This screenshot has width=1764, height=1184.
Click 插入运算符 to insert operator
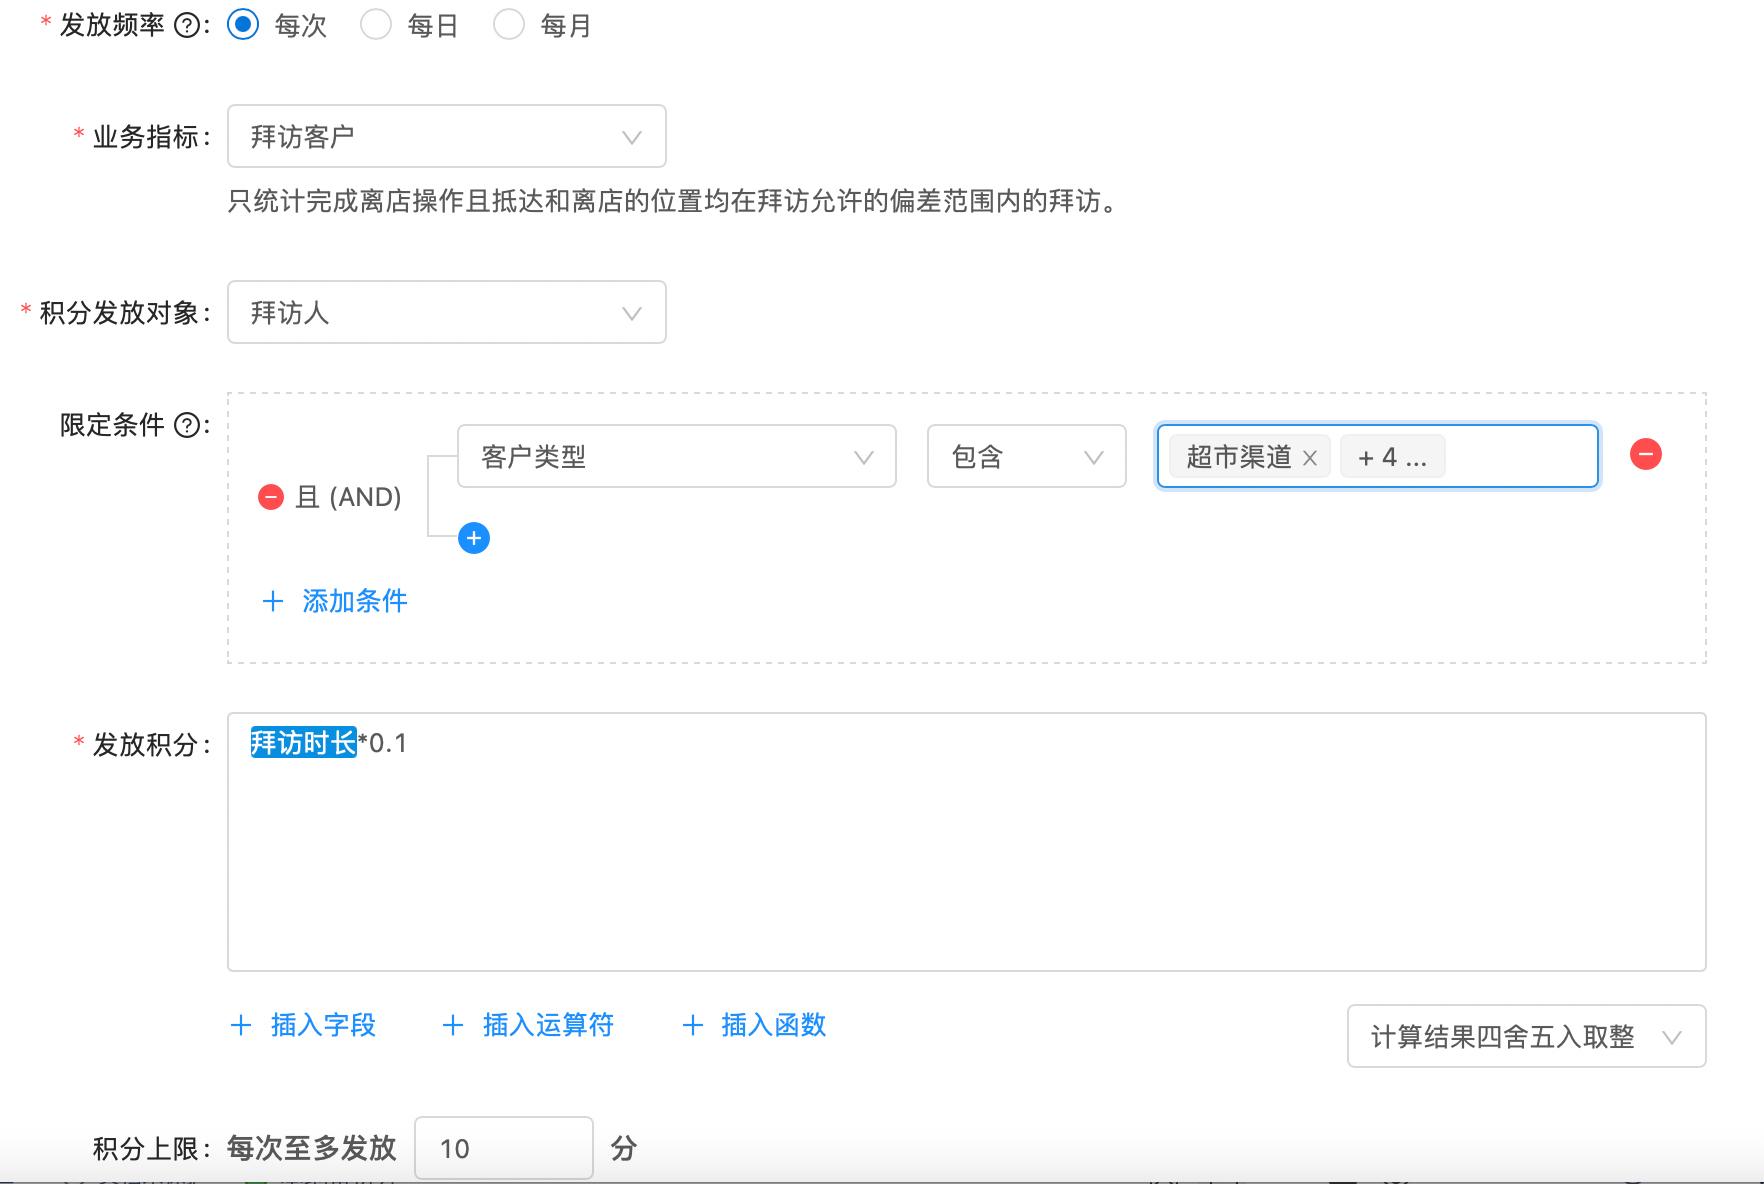tap(529, 1025)
